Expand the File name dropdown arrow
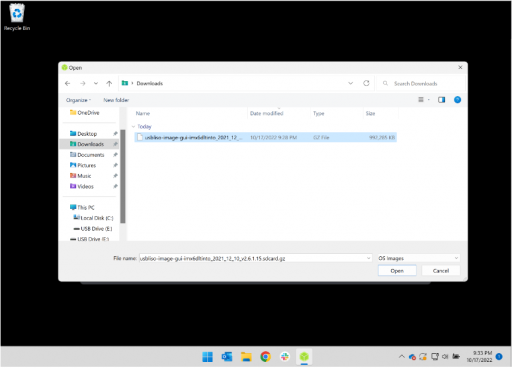The height and width of the screenshot is (368, 512). [x=369, y=258]
